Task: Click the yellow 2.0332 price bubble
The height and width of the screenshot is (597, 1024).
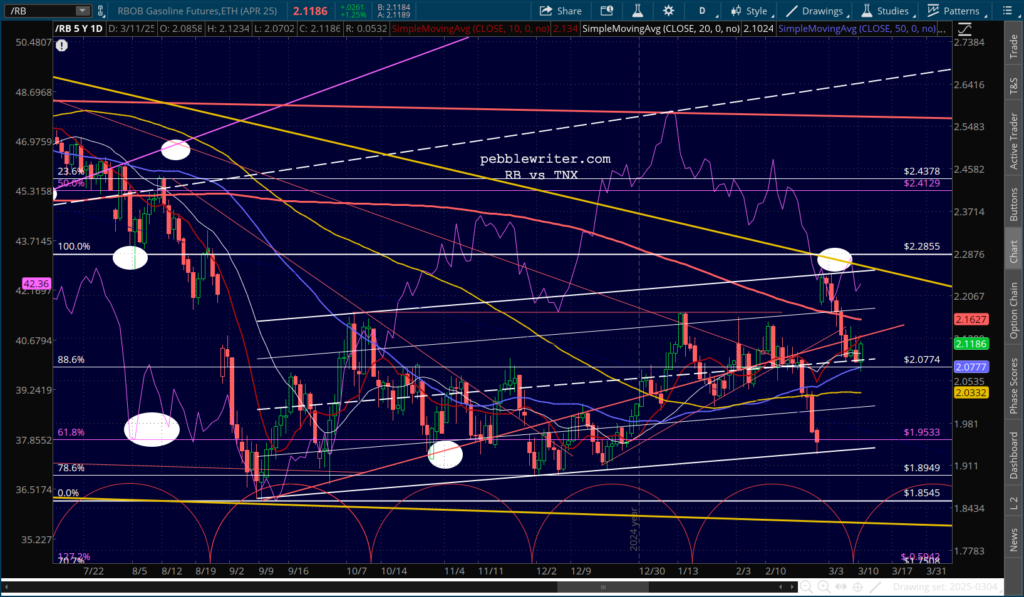Action: 971,393
